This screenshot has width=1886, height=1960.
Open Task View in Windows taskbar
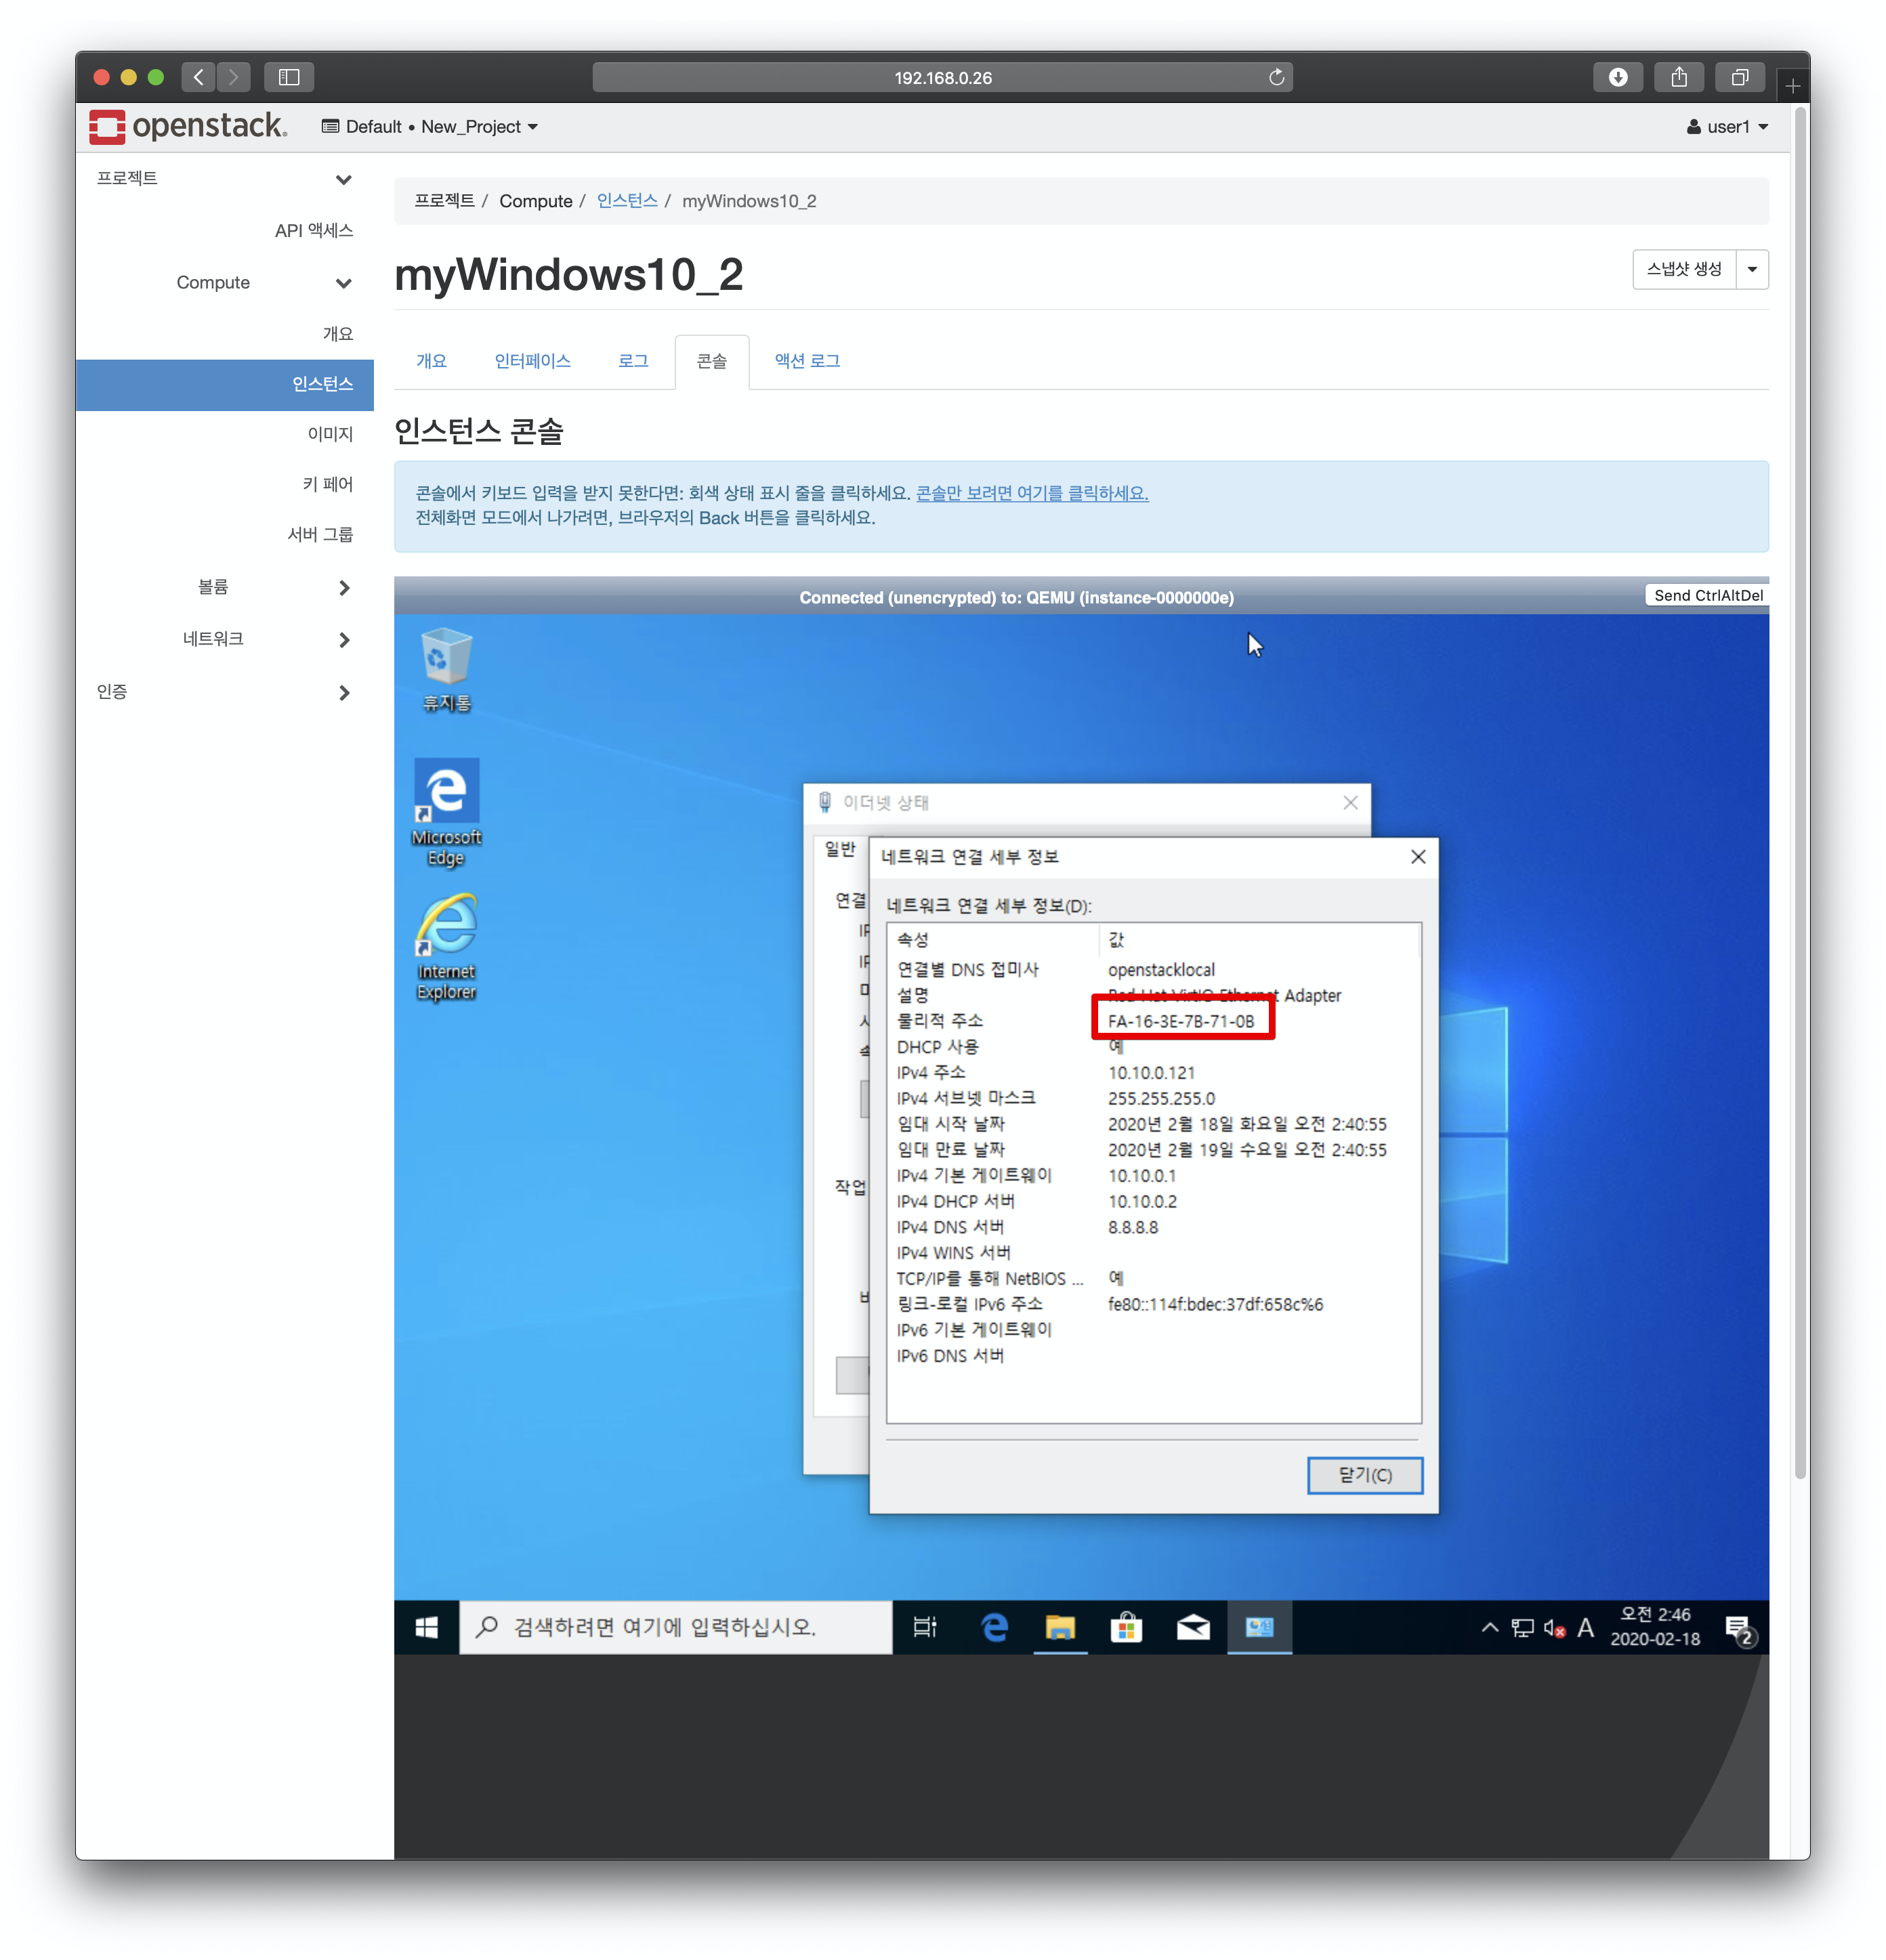[x=925, y=1627]
